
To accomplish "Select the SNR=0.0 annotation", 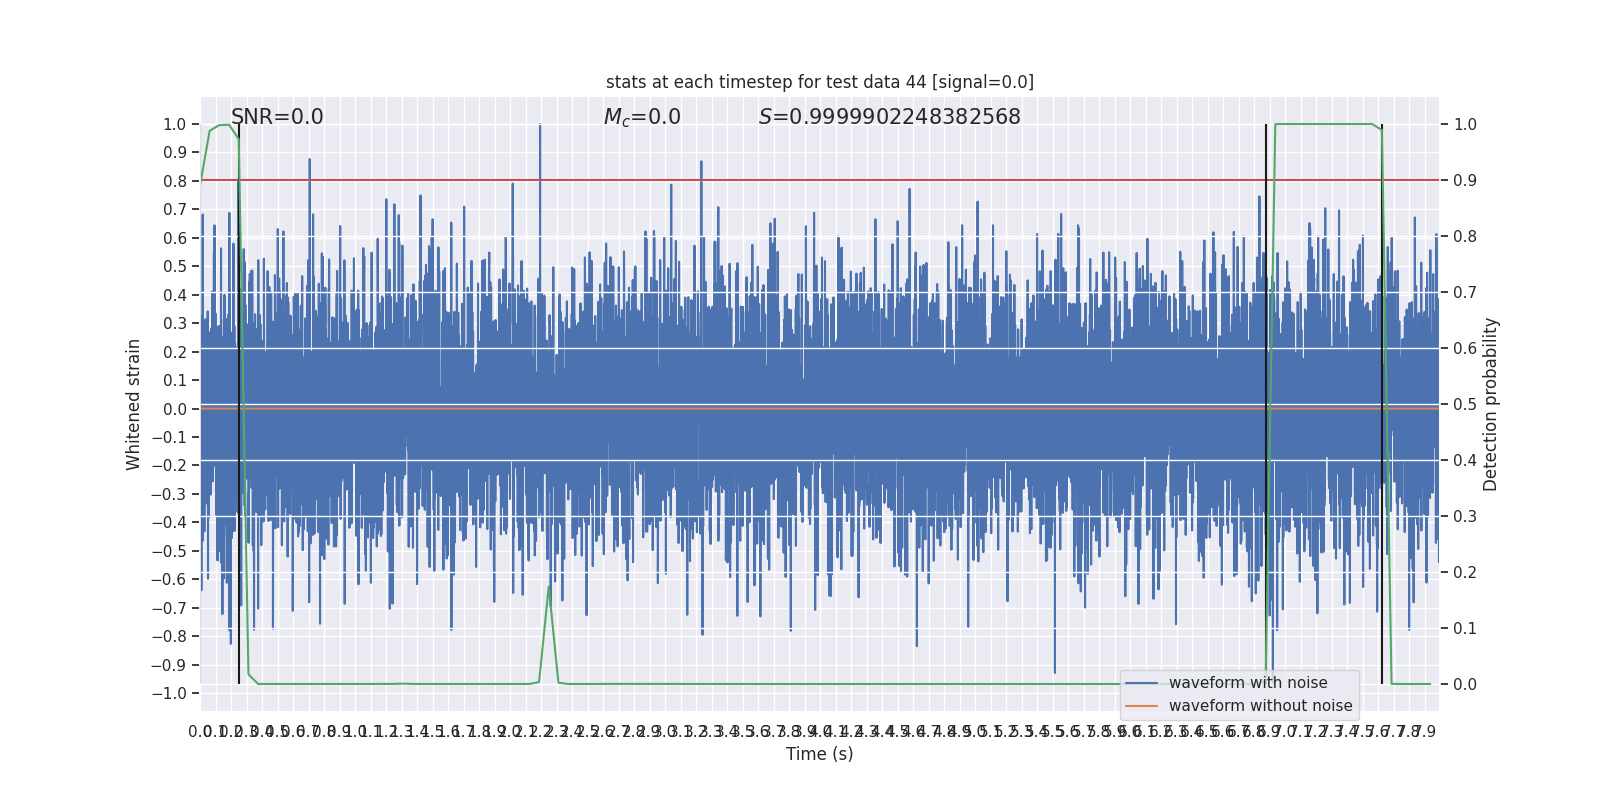I will click(x=277, y=117).
